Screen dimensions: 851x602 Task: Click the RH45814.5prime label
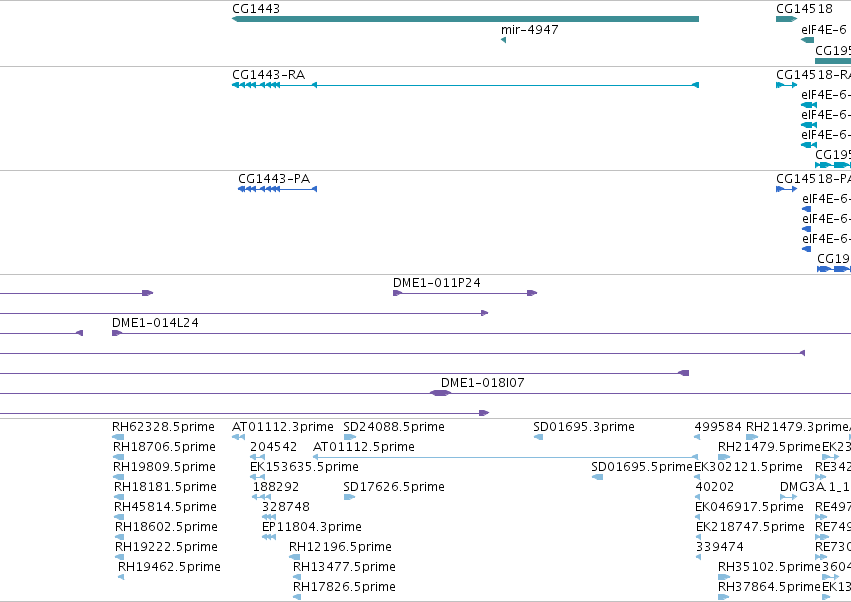pyautogui.click(x=165, y=507)
